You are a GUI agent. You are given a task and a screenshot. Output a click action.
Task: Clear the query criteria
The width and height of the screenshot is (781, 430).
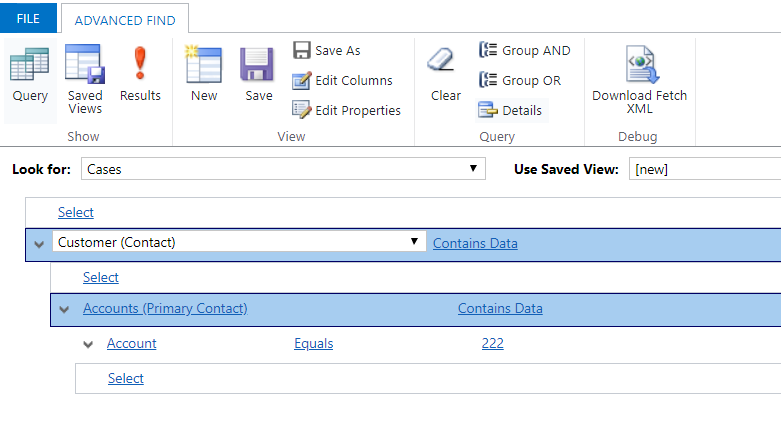[445, 75]
